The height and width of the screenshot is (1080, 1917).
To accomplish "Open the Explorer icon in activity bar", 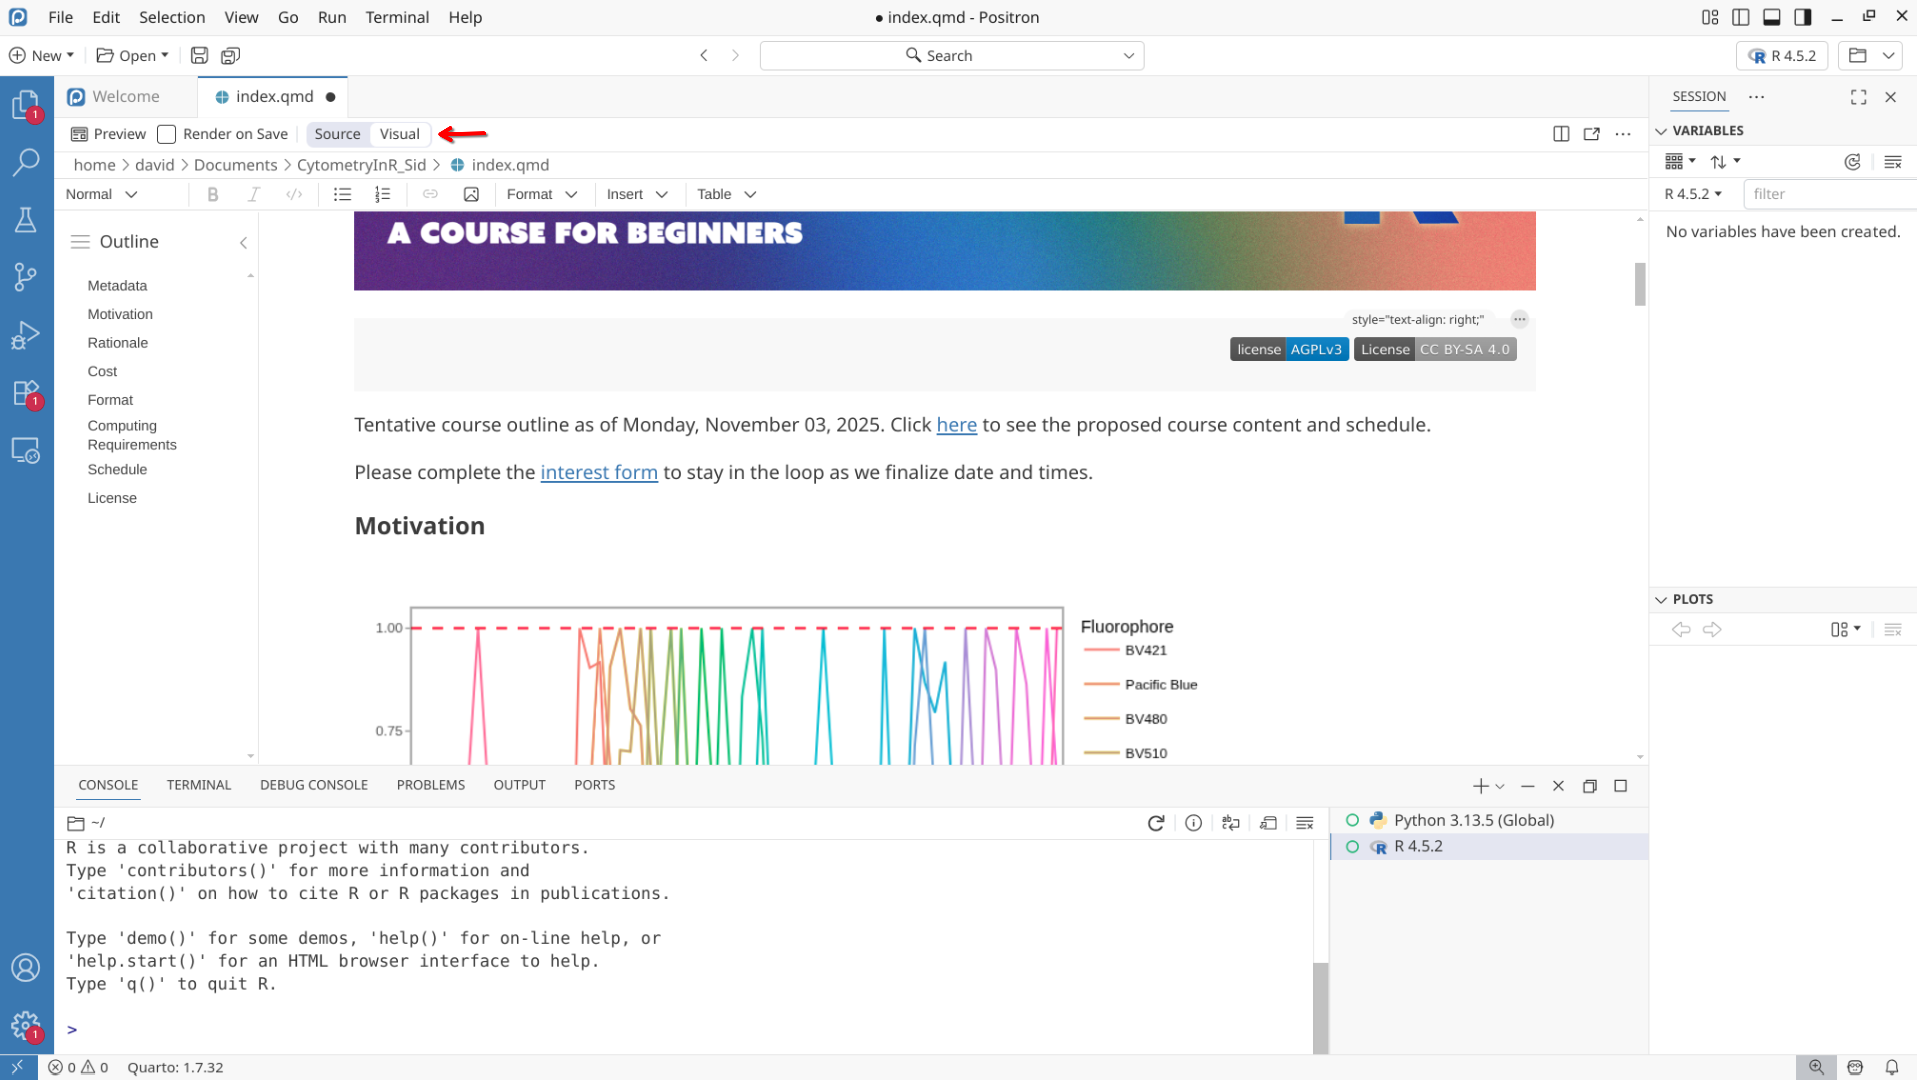I will tap(25, 104).
